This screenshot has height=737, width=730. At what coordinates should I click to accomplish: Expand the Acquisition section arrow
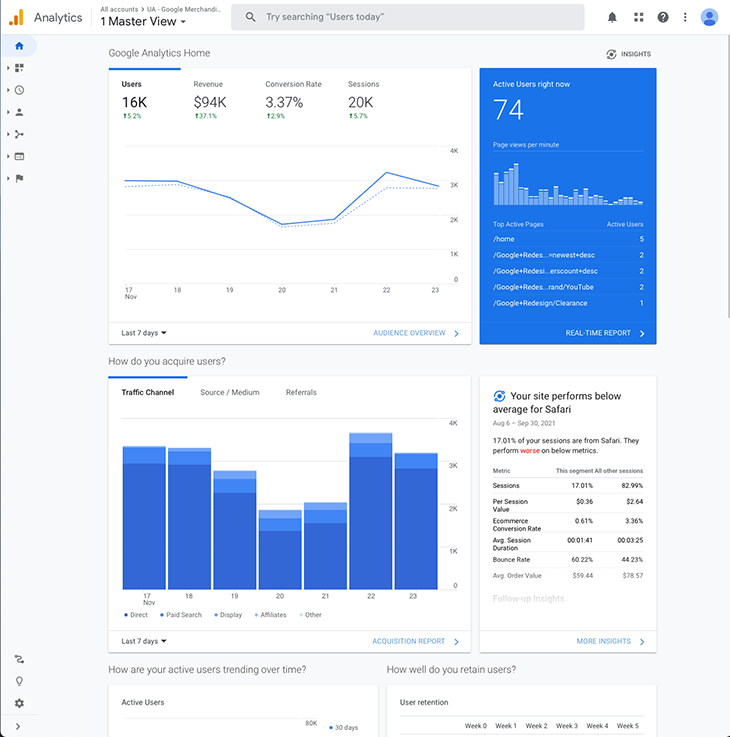(8, 134)
